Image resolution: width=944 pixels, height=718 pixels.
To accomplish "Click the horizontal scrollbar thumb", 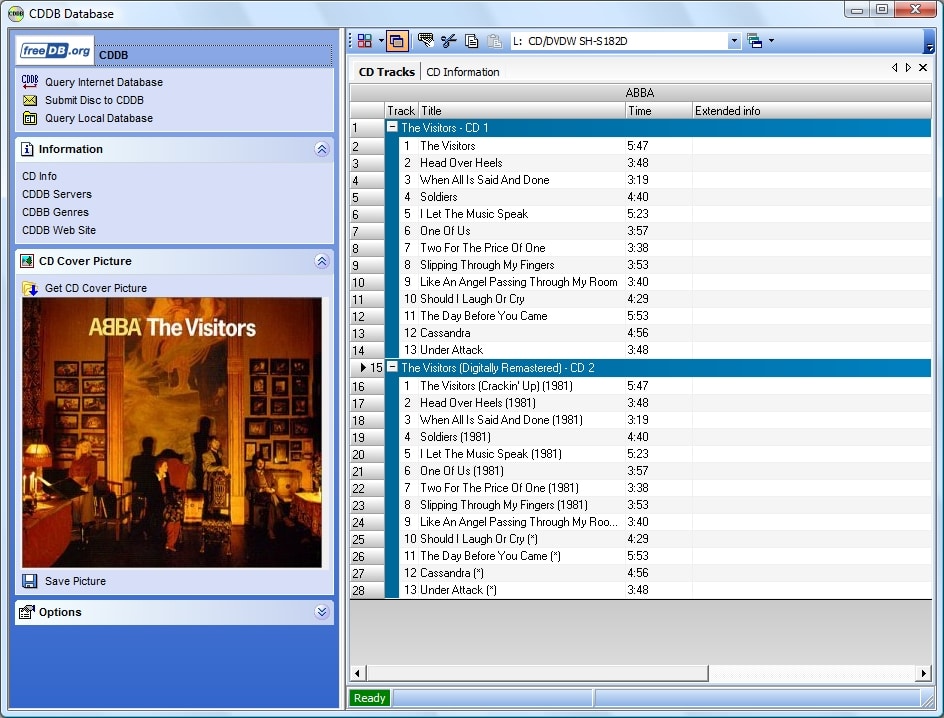I will pyautogui.click(x=537, y=673).
